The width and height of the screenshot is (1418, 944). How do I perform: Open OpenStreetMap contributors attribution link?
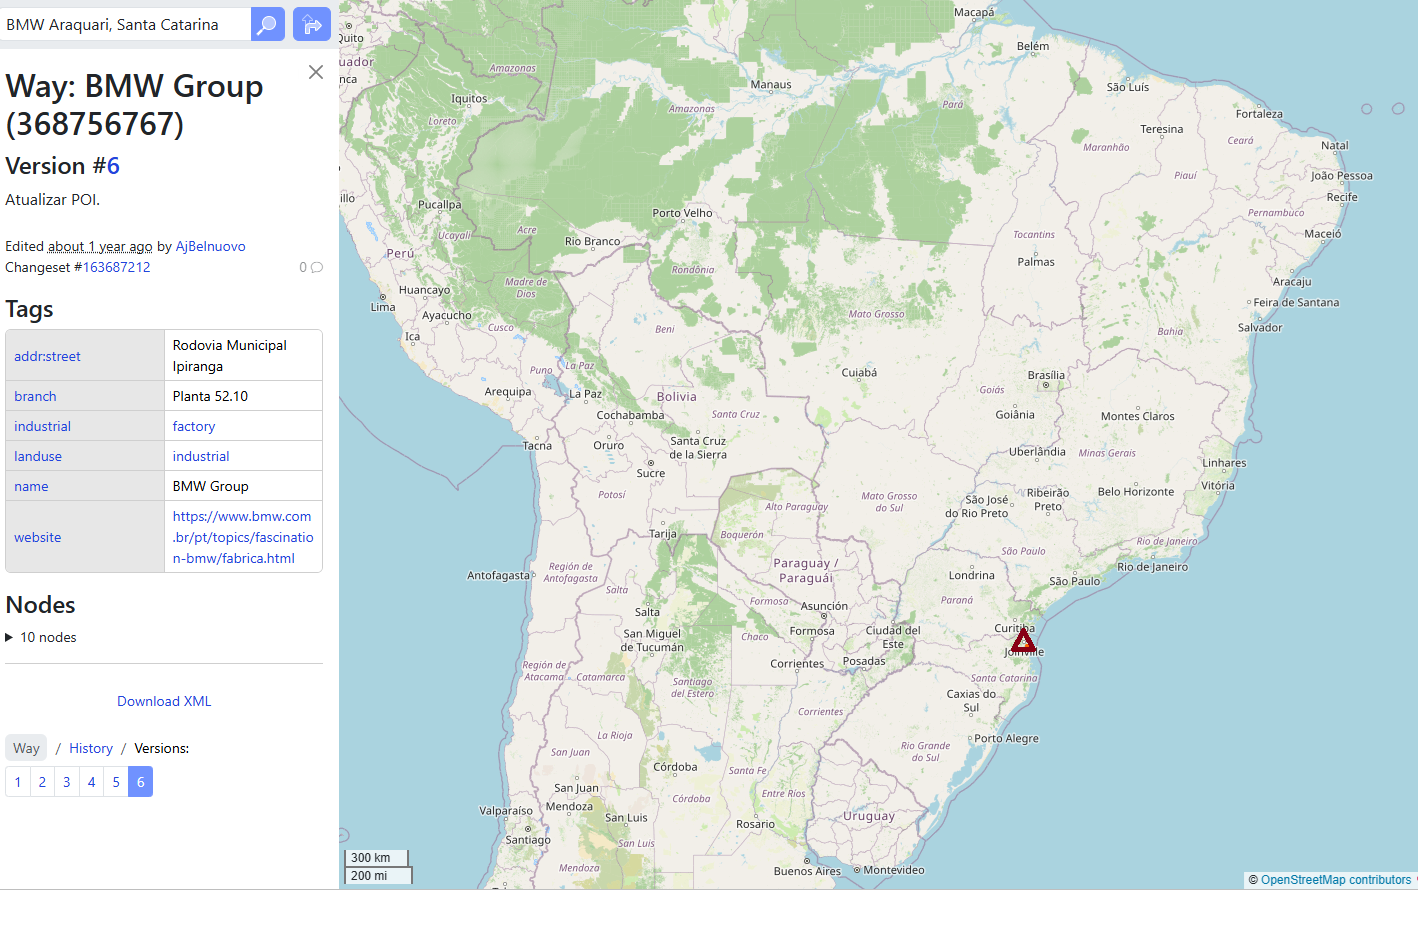point(1336,880)
